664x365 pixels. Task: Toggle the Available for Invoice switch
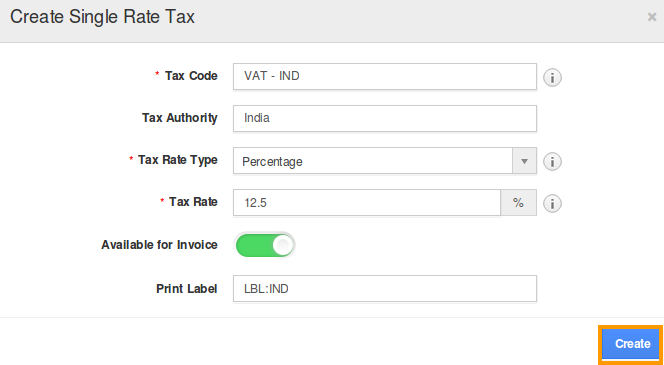point(265,245)
